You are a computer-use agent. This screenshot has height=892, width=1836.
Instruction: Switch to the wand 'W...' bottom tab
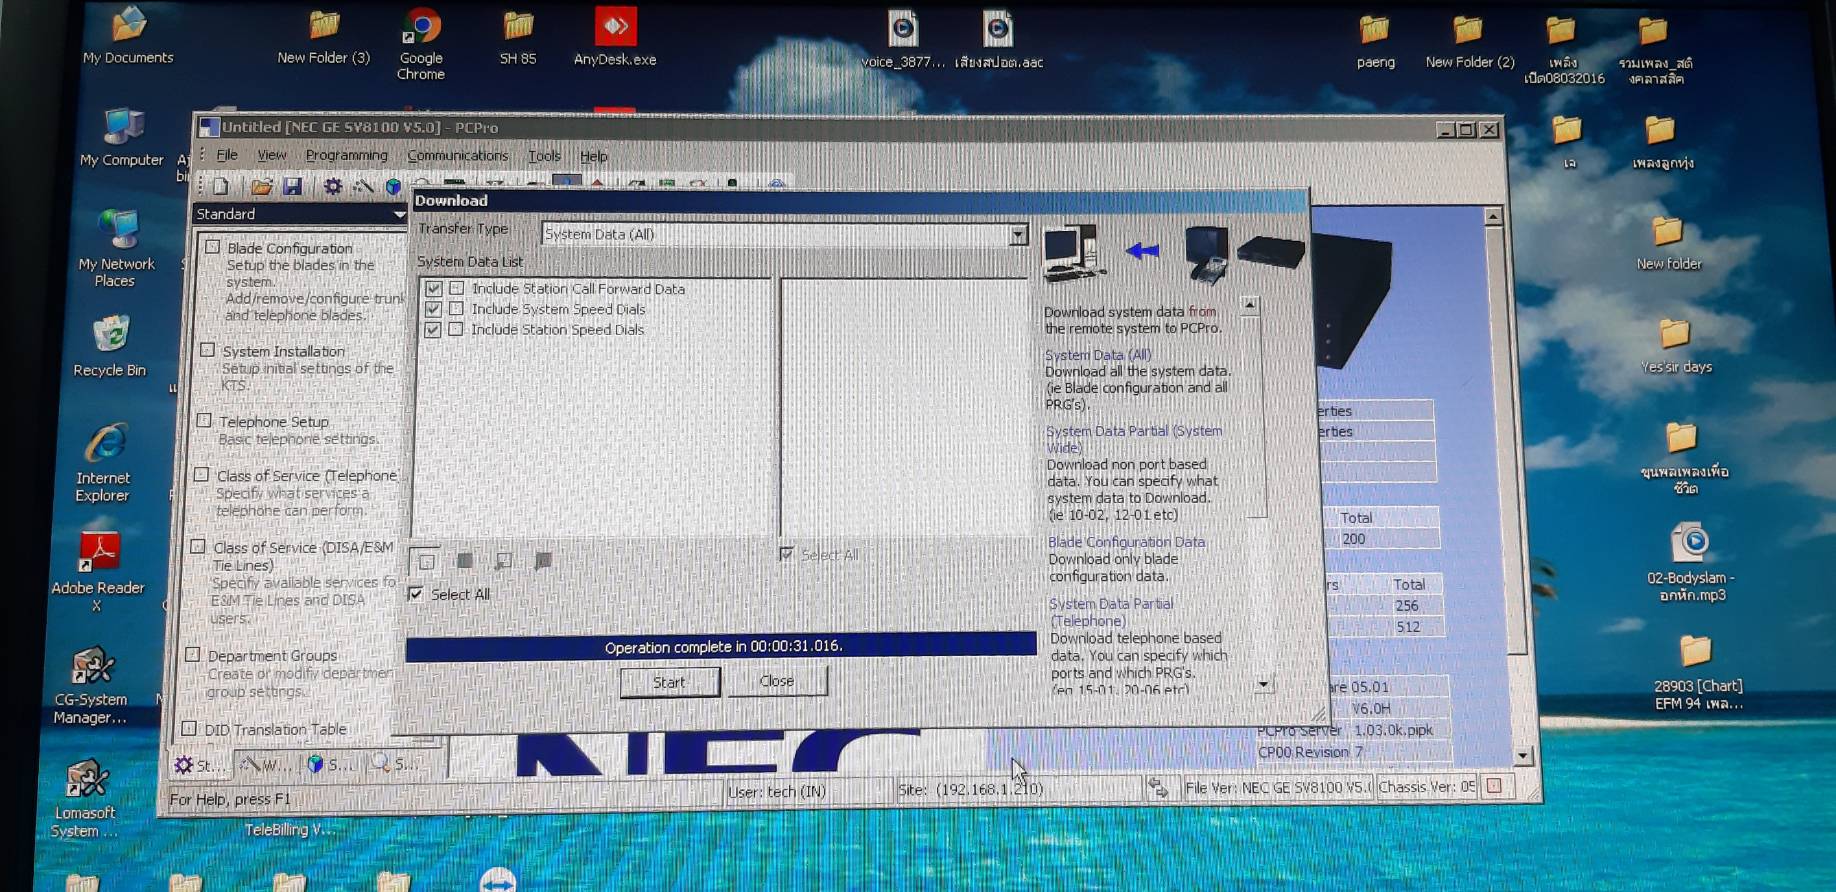[x=264, y=765]
